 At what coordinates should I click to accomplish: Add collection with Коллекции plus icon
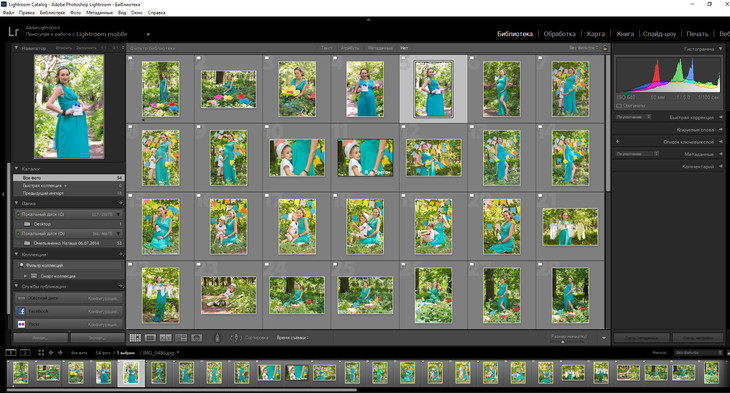(x=121, y=254)
